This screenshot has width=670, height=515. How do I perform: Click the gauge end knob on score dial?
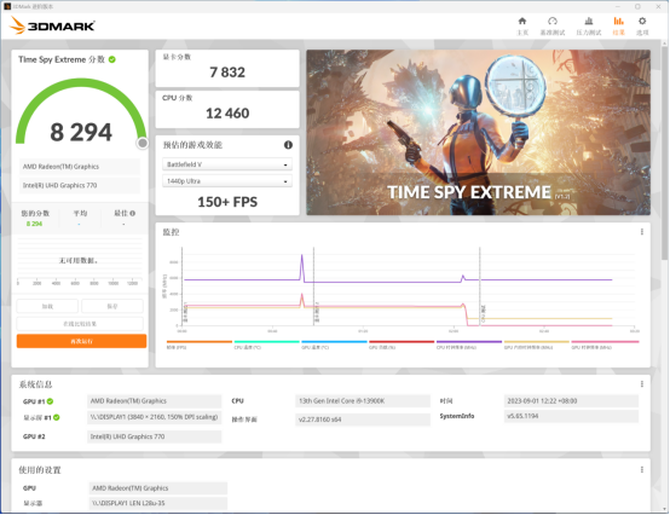pos(142,143)
